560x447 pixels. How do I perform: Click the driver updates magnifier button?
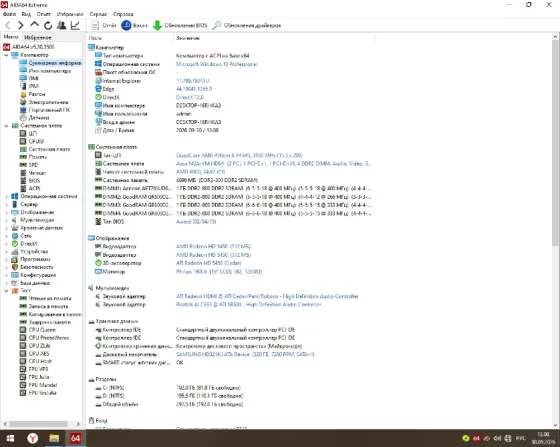(x=247, y=25)
